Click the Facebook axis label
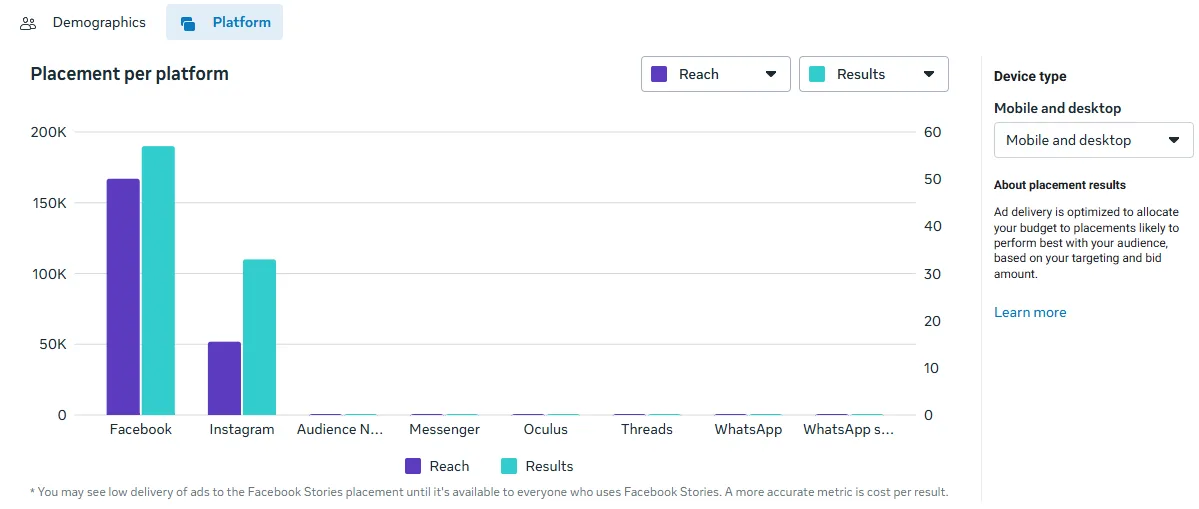Viewport: 1199px width, 509px height. click(141, 430)
